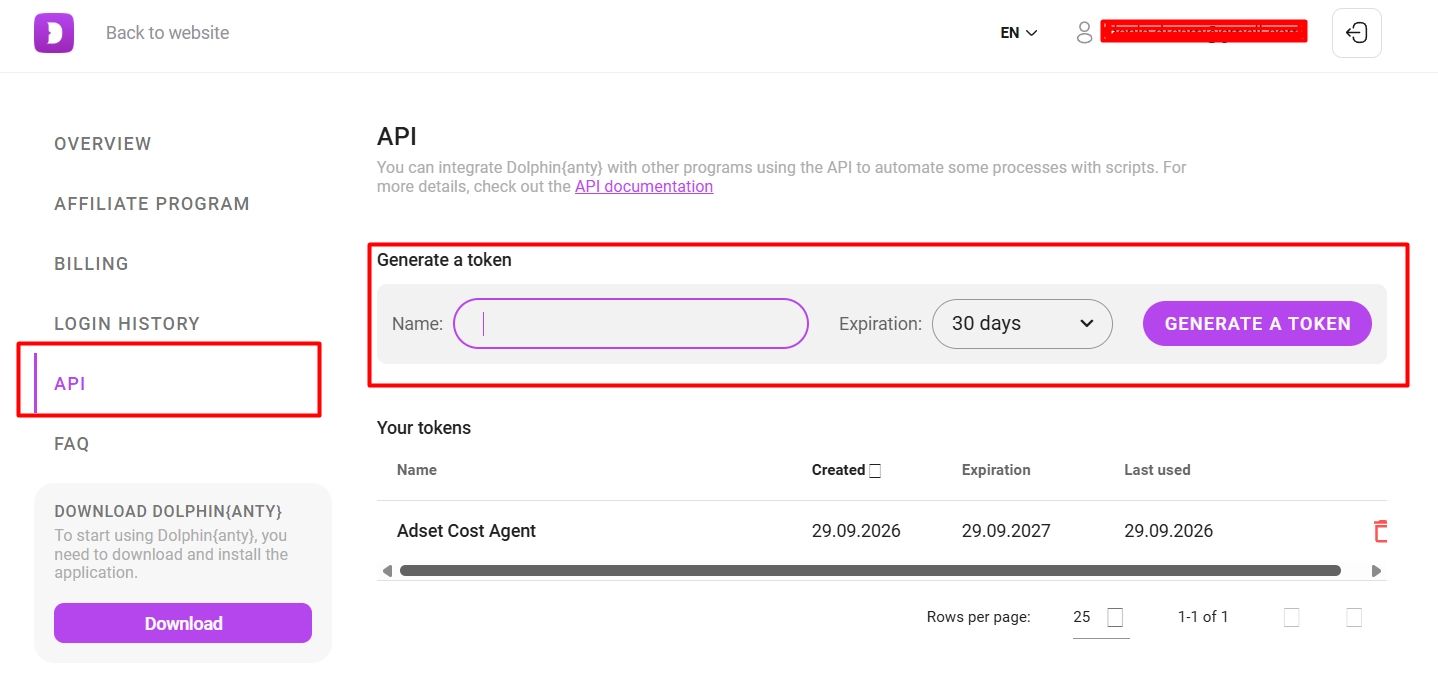Click the Generate a Token button
Screen dimensions: 1438x689
point(1257,324)
